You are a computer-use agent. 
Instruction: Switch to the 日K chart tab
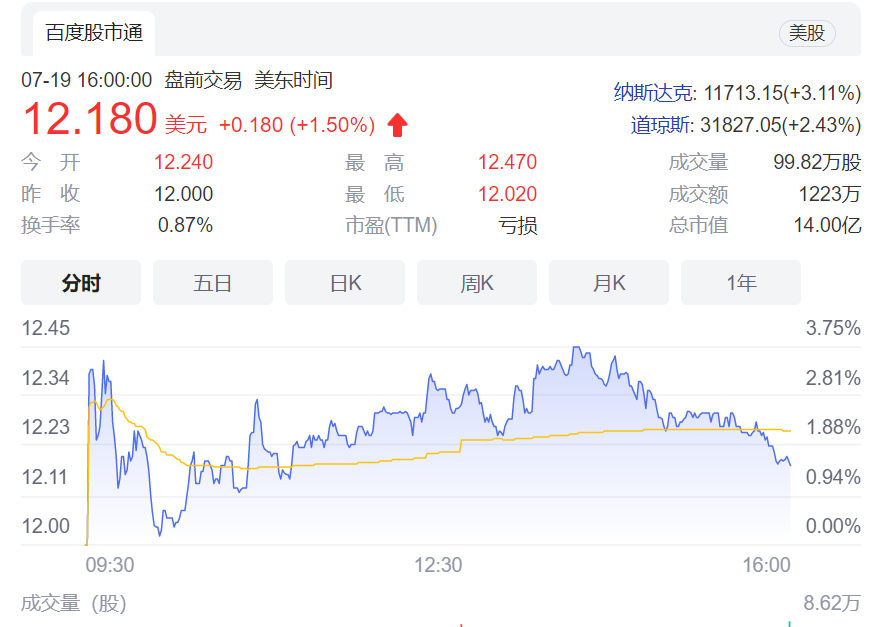[345, 283]
